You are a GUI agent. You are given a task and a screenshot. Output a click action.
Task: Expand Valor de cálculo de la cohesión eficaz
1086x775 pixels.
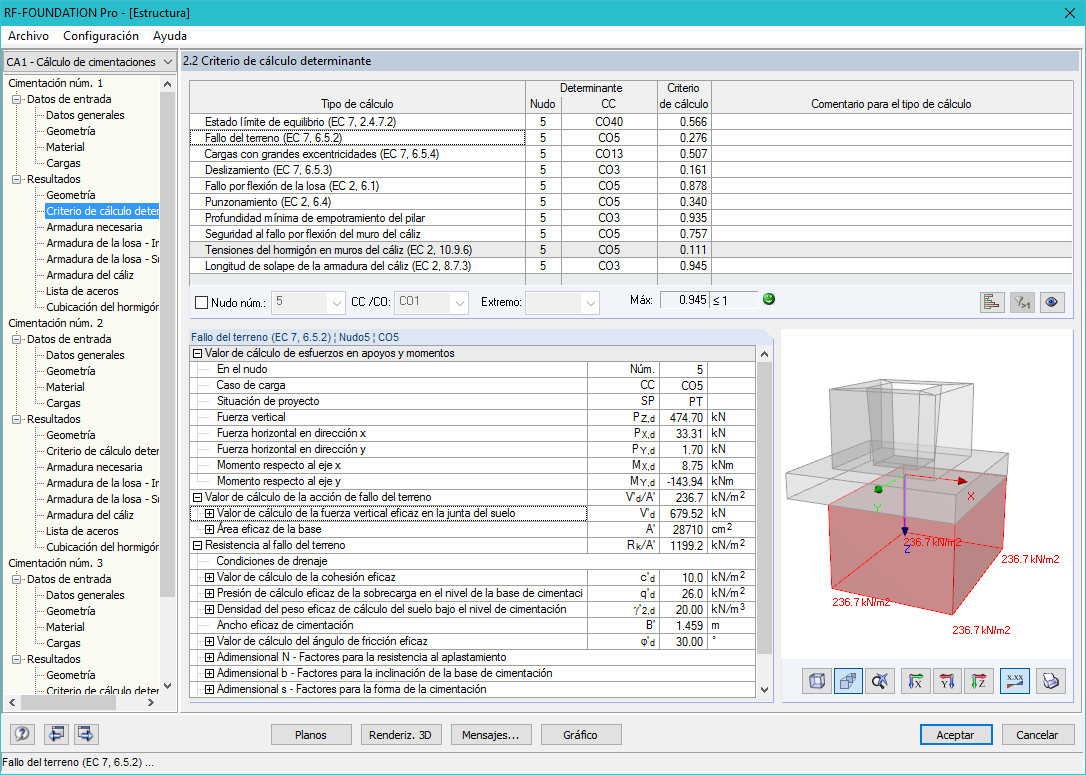(209, 577)
